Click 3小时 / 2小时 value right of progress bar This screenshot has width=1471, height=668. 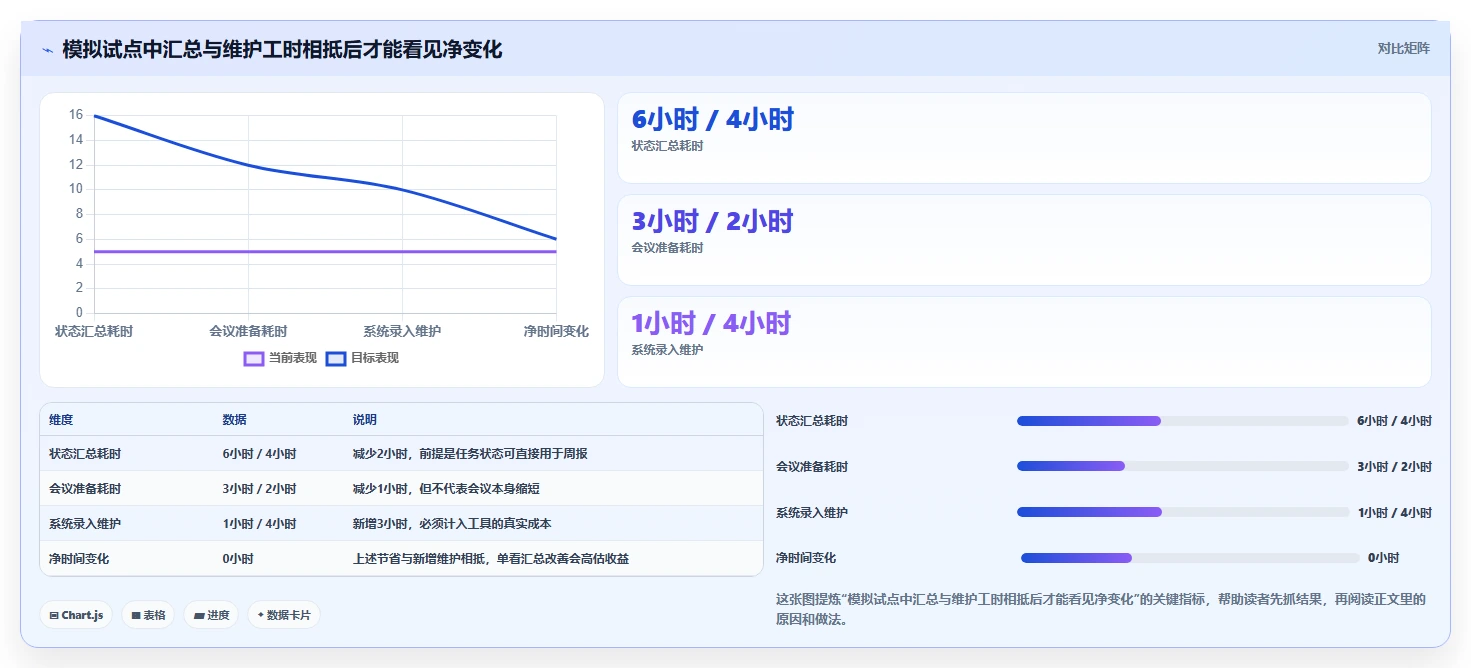[x=1394, y=467]
